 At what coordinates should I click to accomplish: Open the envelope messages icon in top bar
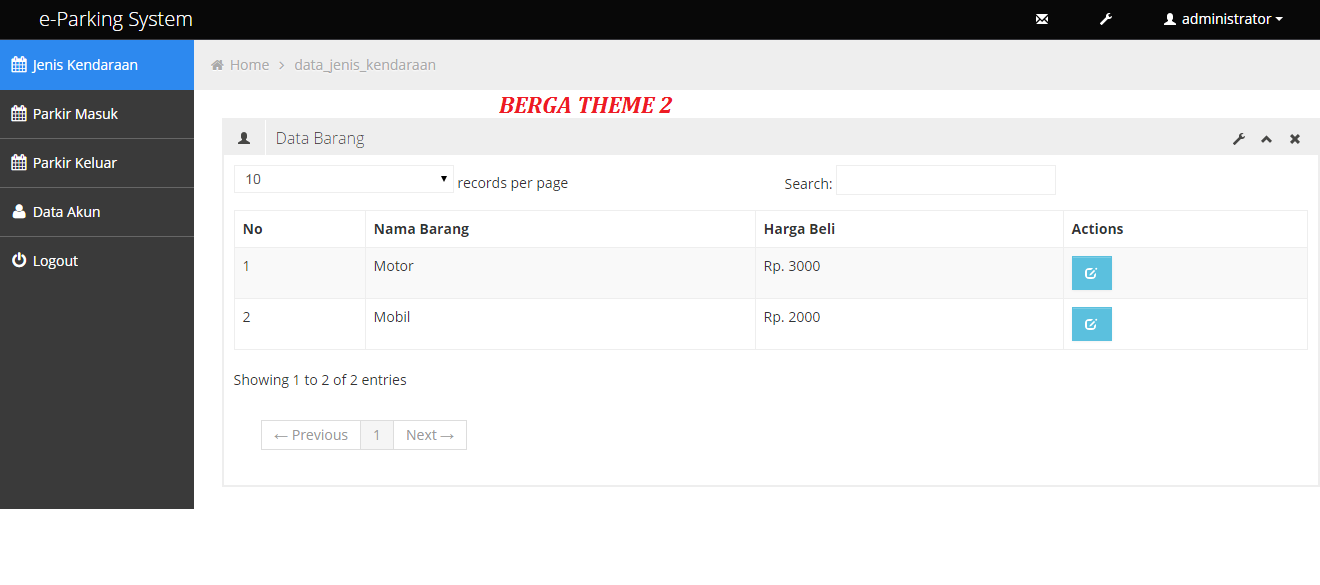(1042, 19)
